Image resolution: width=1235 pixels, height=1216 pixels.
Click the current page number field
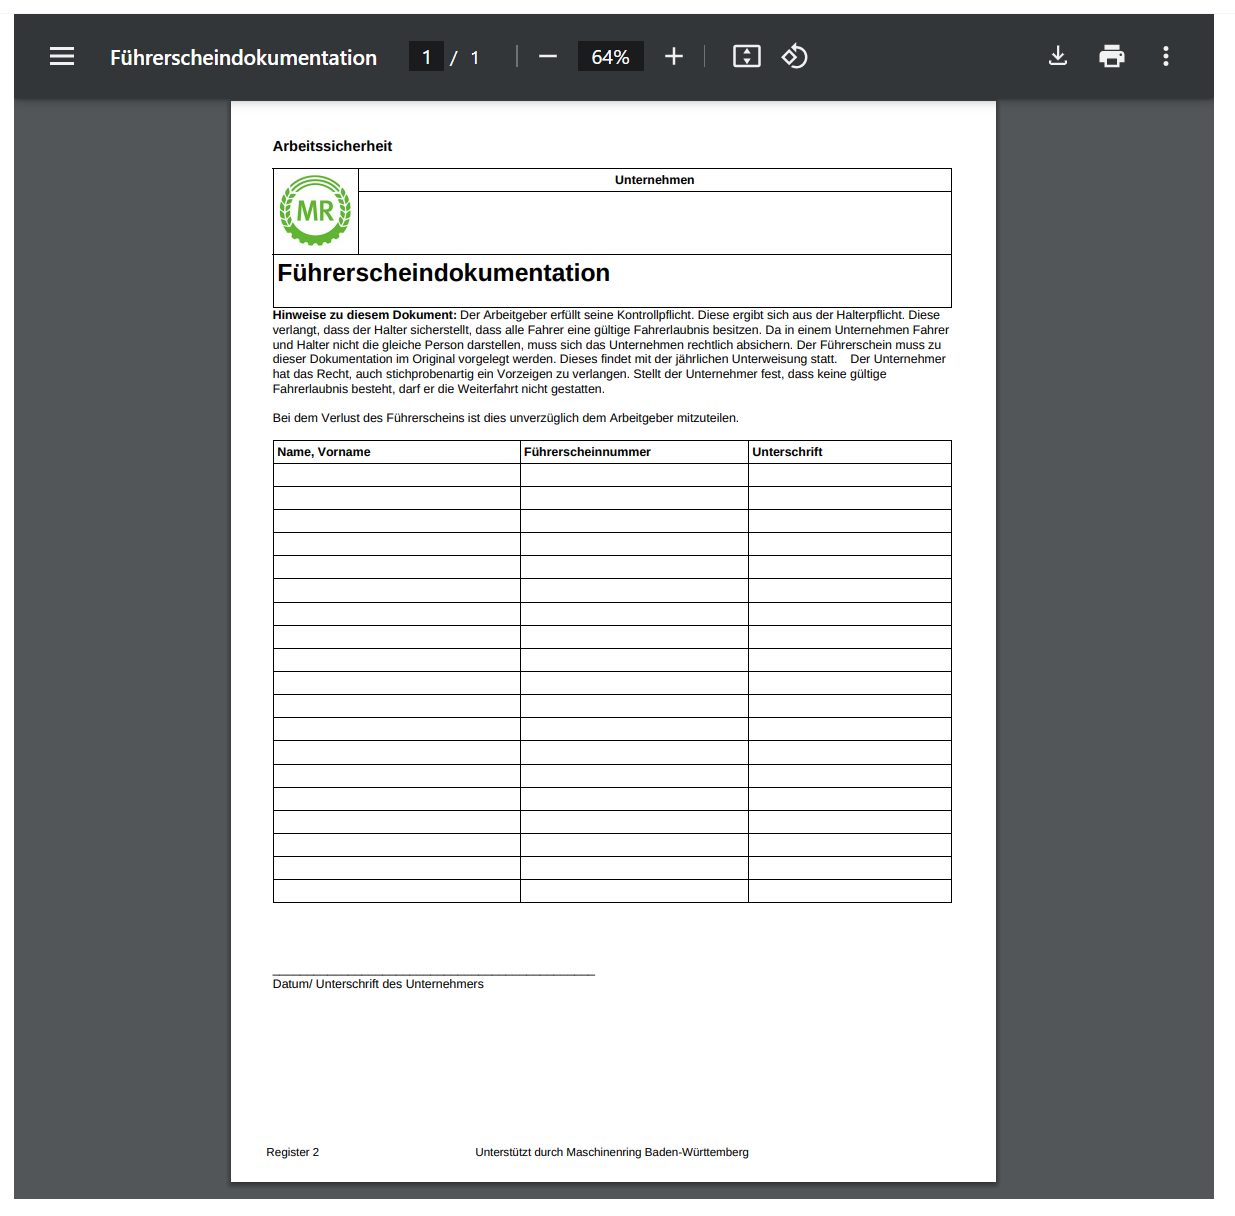click(x=426, y=57)
